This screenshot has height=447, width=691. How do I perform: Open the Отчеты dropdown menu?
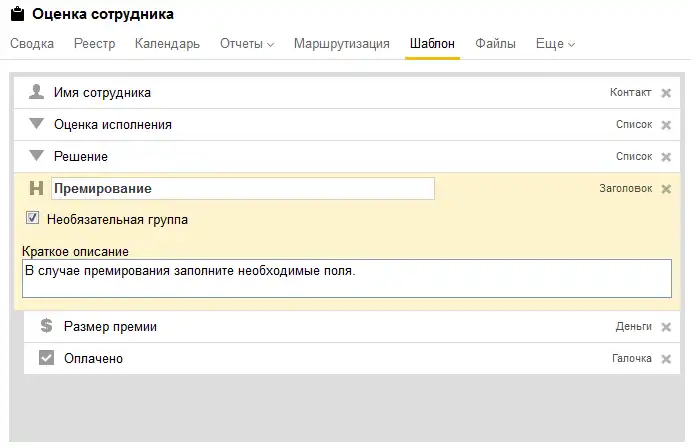tap(247, 44)
